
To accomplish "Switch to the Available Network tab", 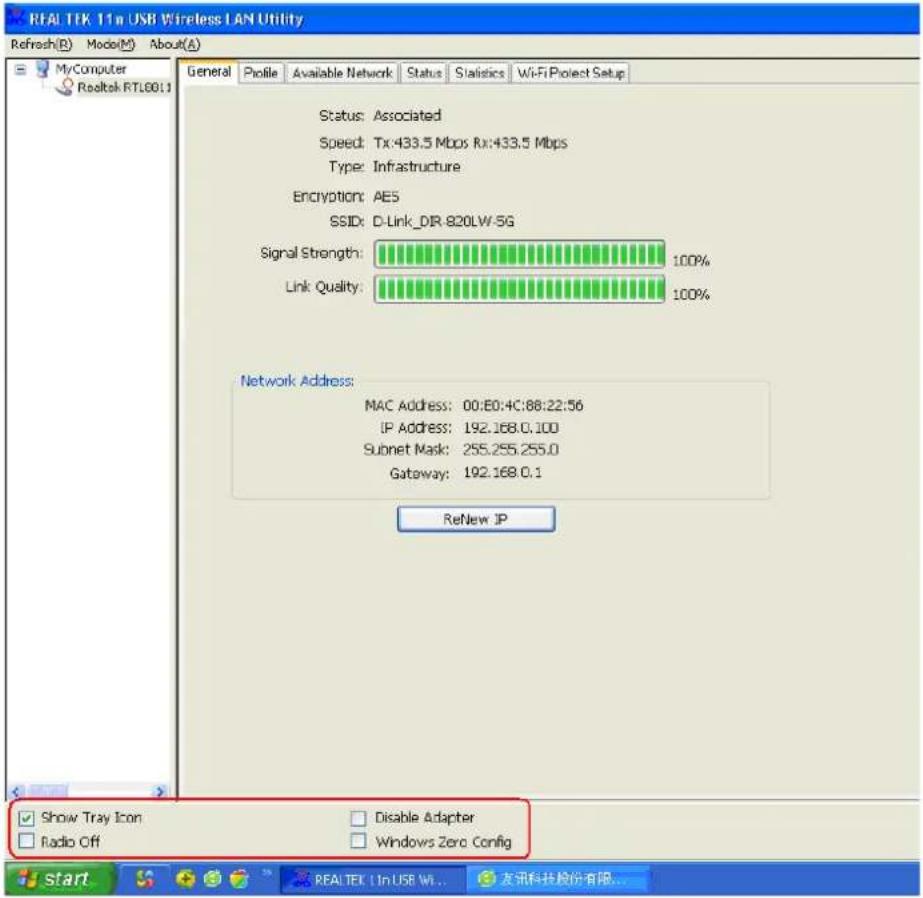I will tap(342, 73).
